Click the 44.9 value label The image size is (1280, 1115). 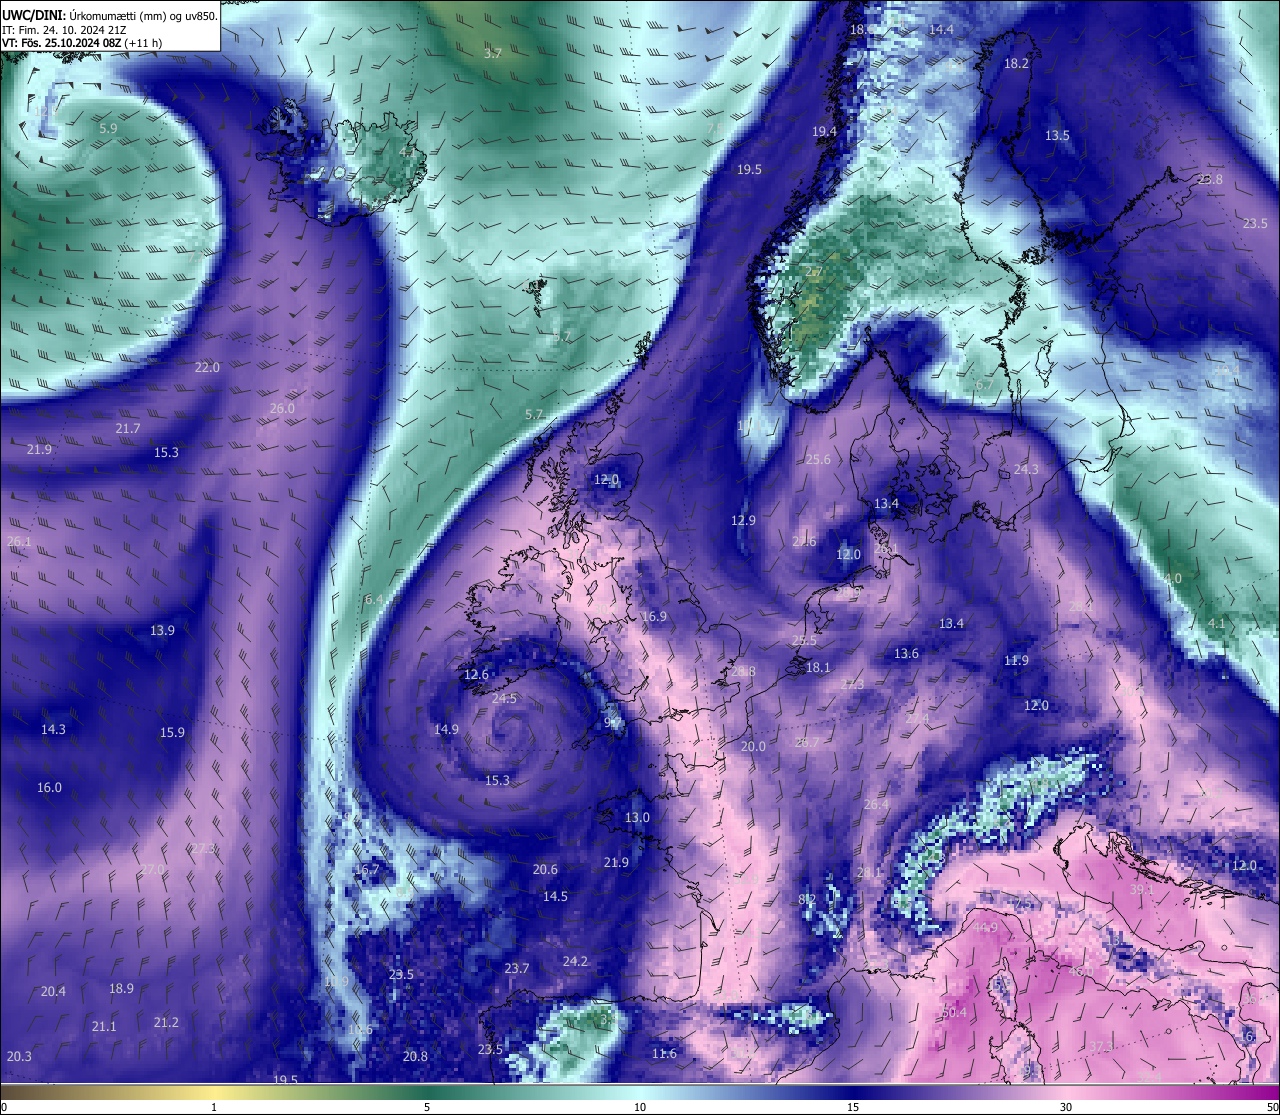[985, 928]
